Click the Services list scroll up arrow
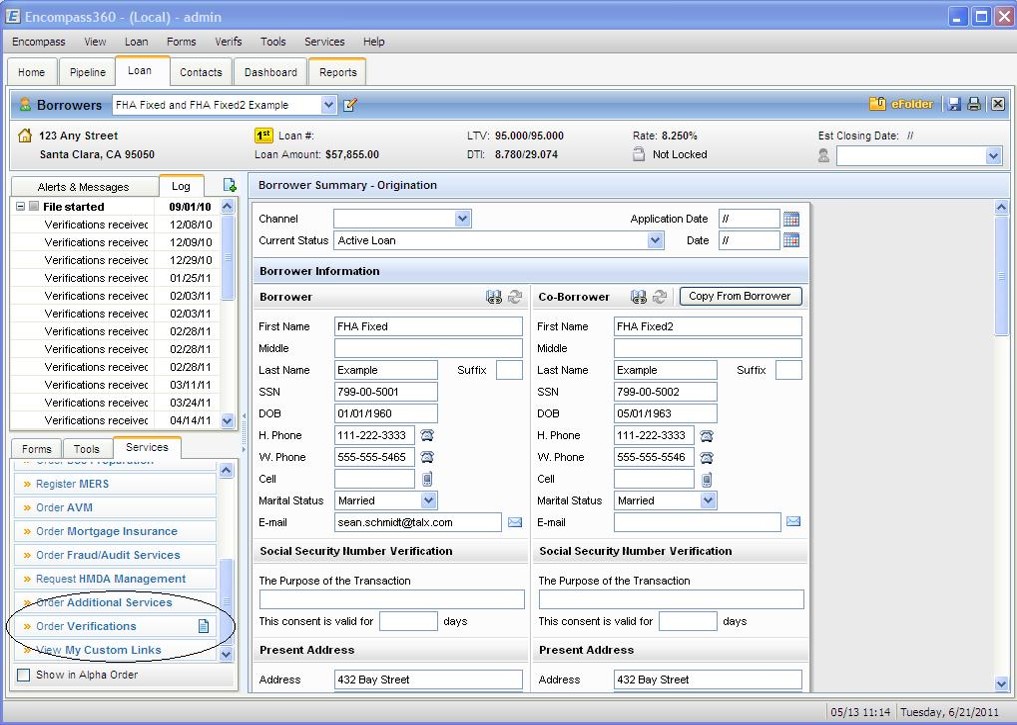 226,470
